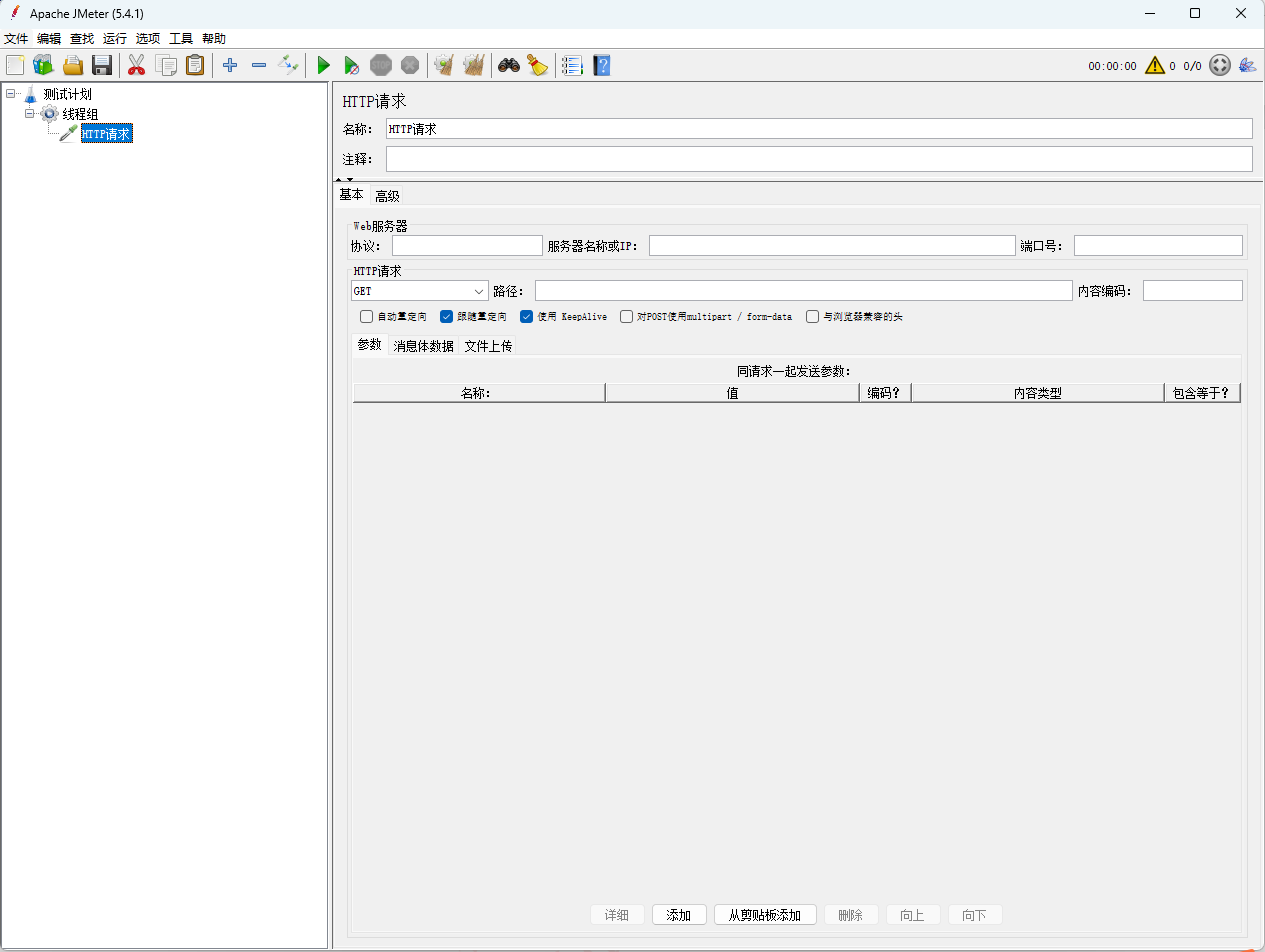The image size is (1265, 952).
Task: Click the Expand All plus icon
Action: click(x=230, y=66)
